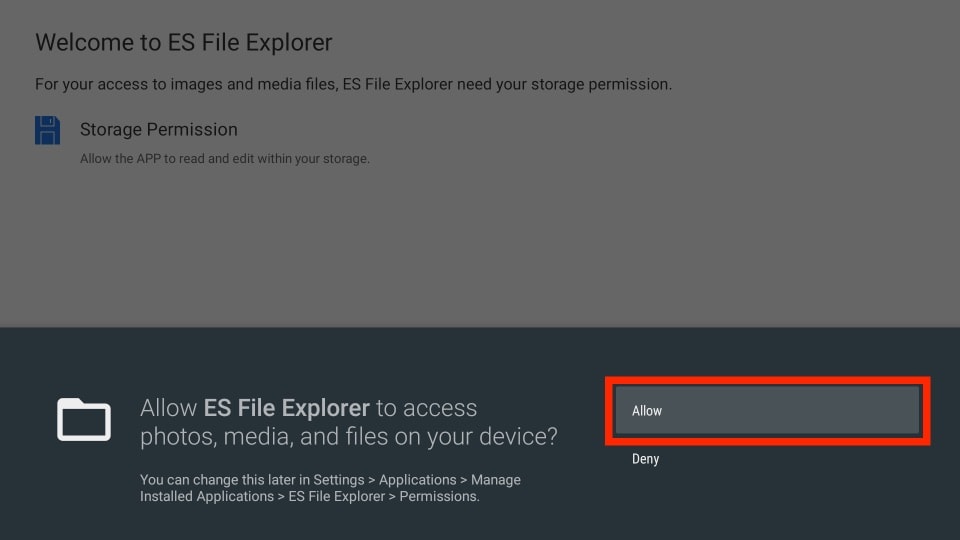Select the Deny option

pos(646,459)
